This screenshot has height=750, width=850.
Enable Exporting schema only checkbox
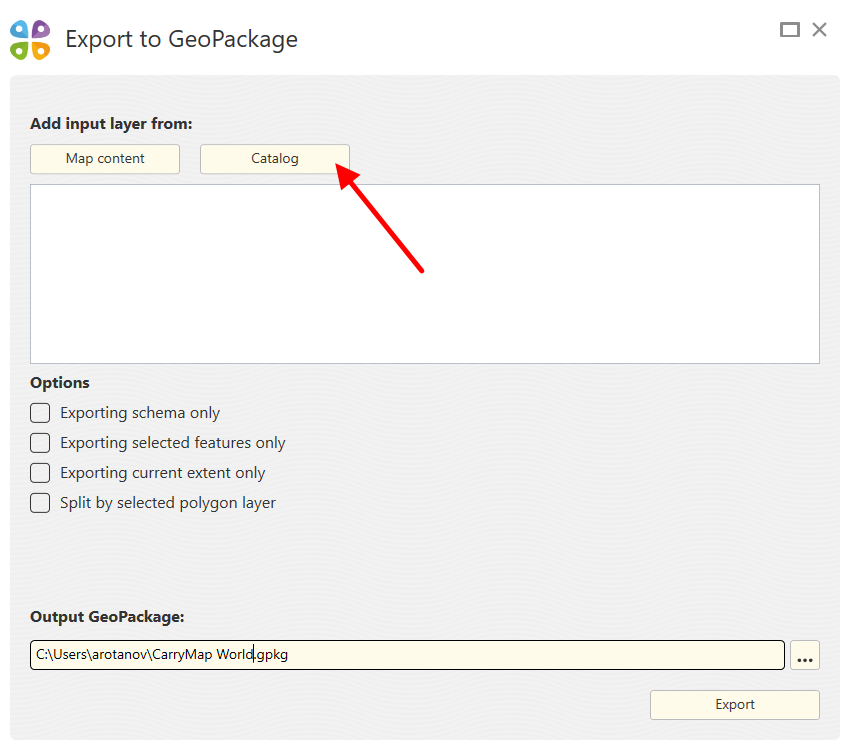coord(40,413)
